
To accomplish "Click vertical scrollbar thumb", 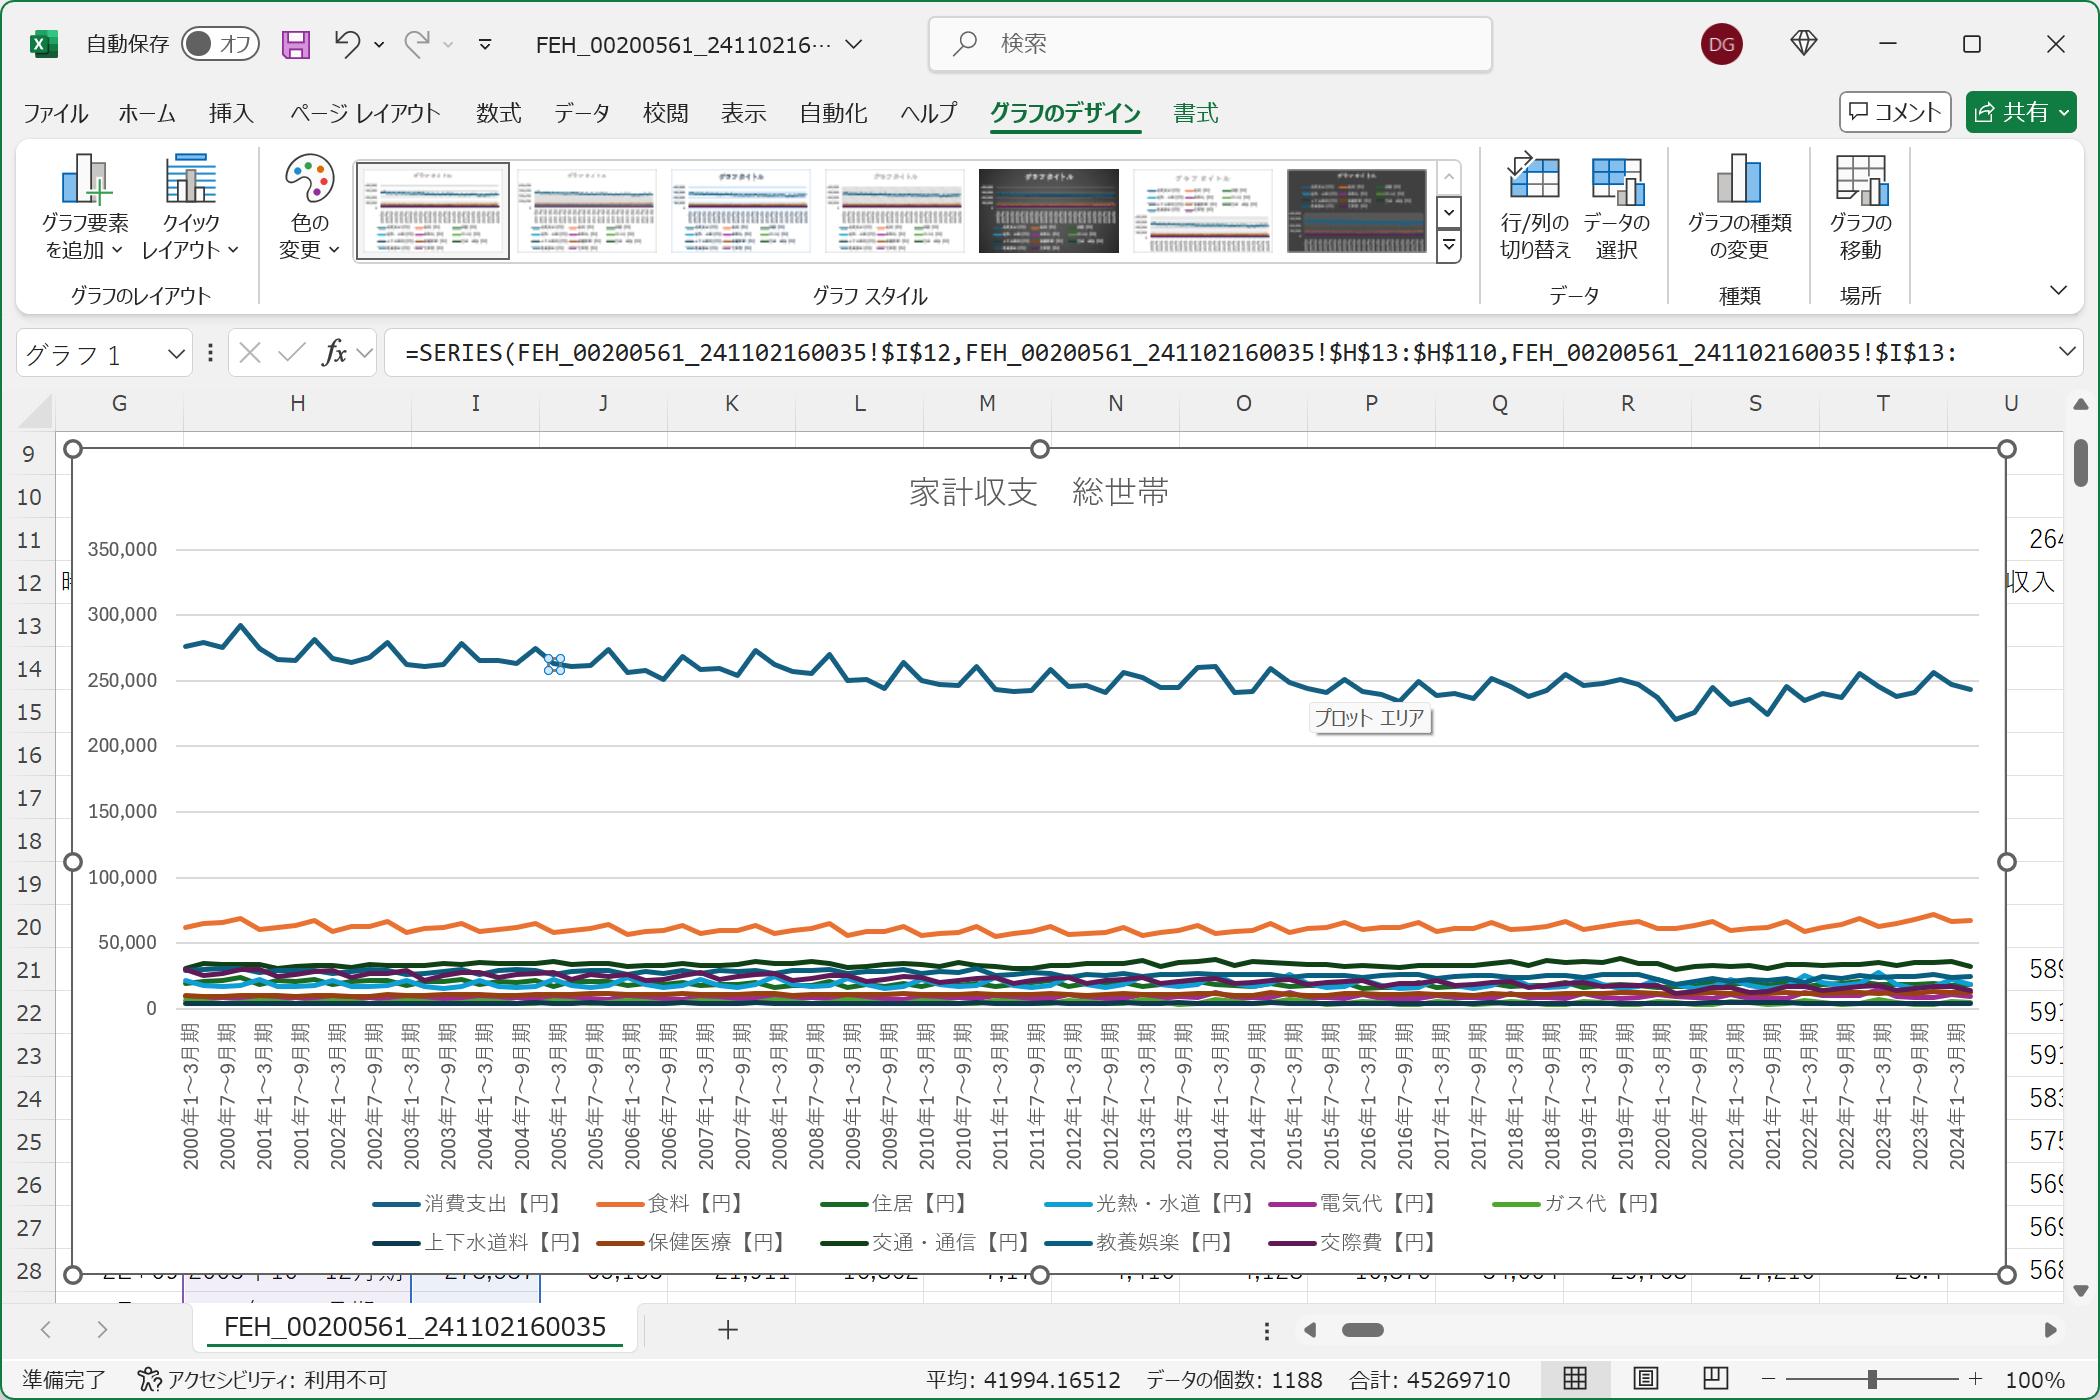I will pos(2081,463).
